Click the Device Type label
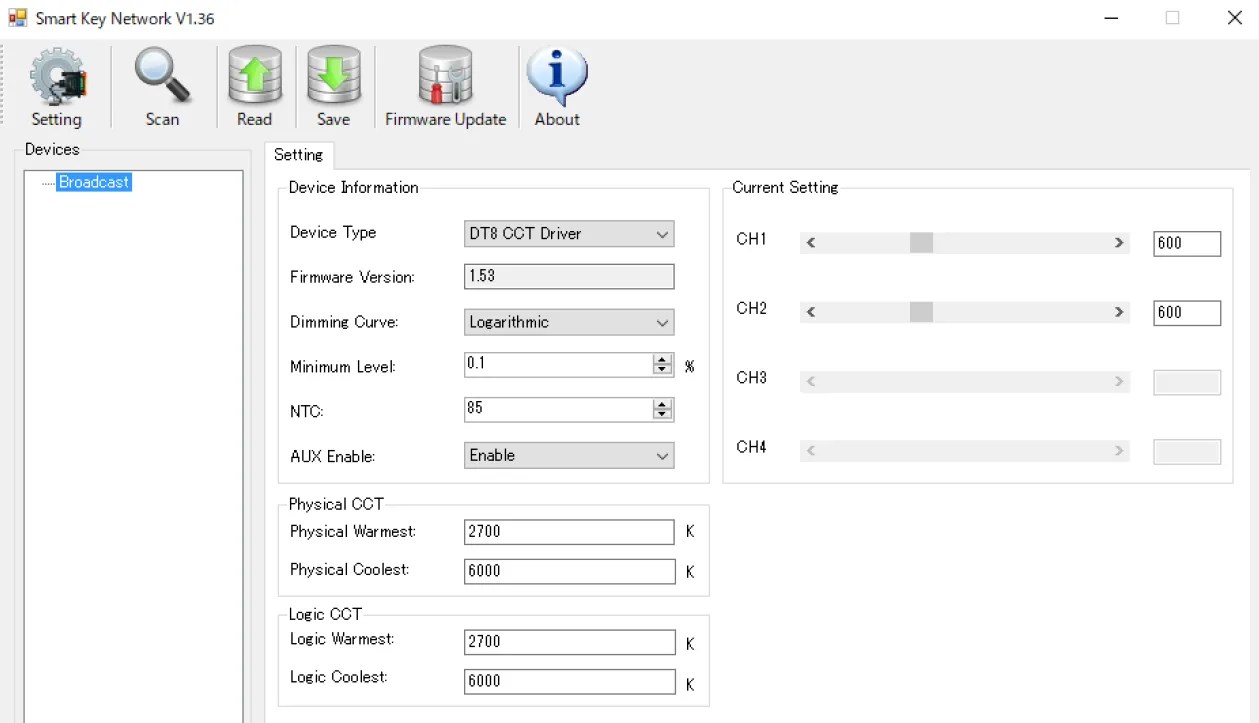The height and width of the screenshot is (723, 1259). click(x=333, y=232)
